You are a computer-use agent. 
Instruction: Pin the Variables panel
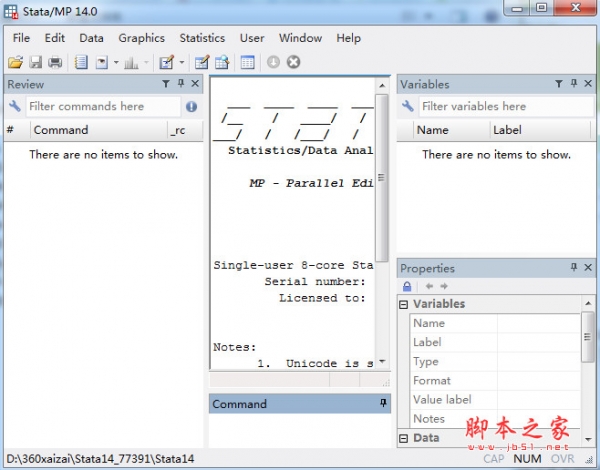574,83
